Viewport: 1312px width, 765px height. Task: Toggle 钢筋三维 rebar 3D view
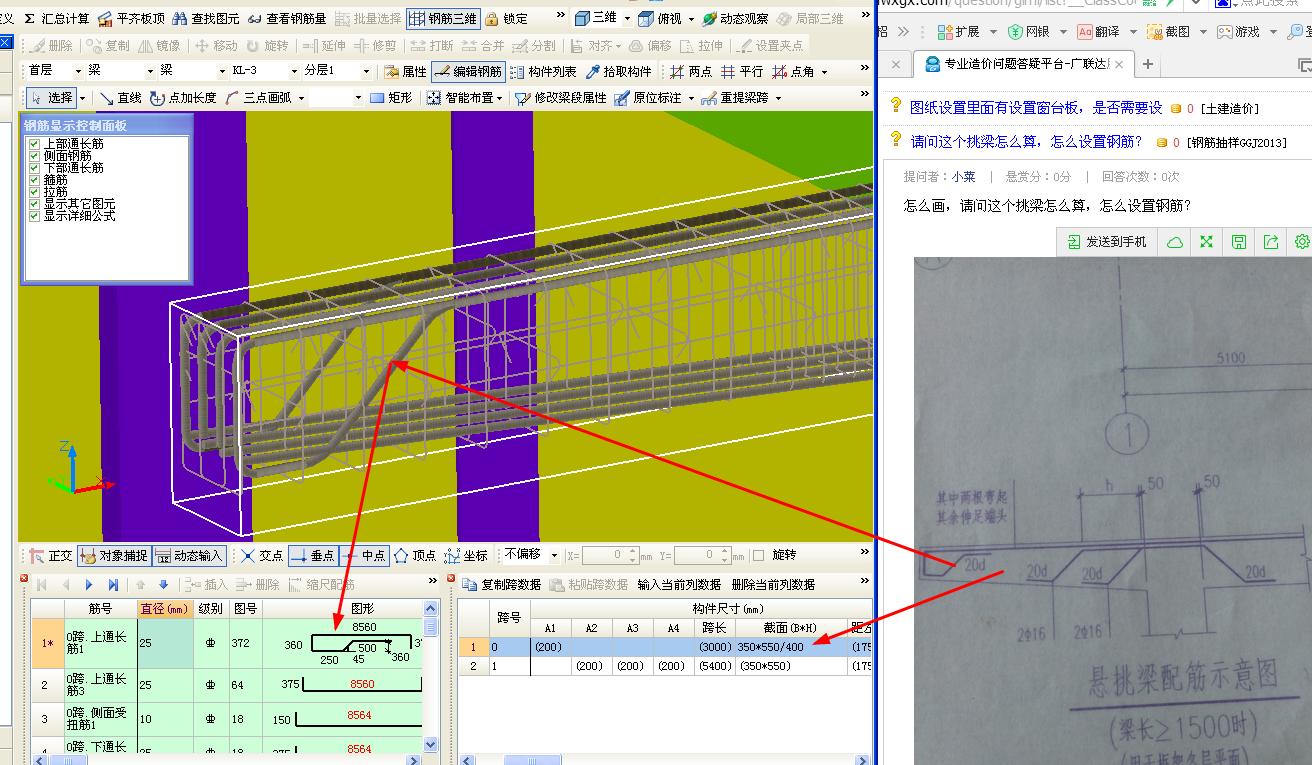click(x=444, y=19)
